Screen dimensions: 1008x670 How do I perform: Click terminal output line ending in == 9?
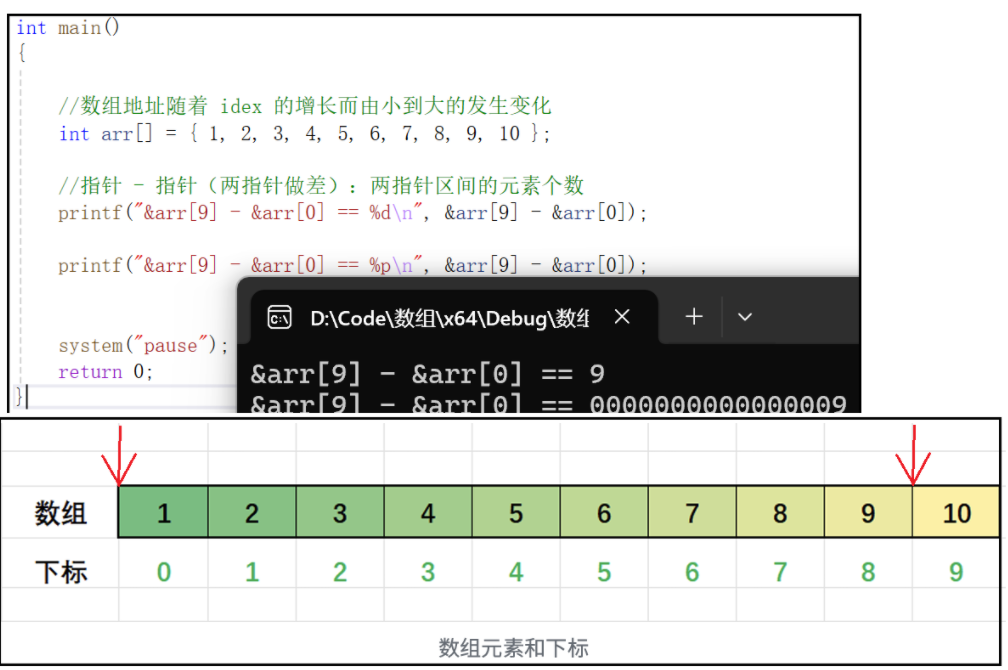(428, 374)
